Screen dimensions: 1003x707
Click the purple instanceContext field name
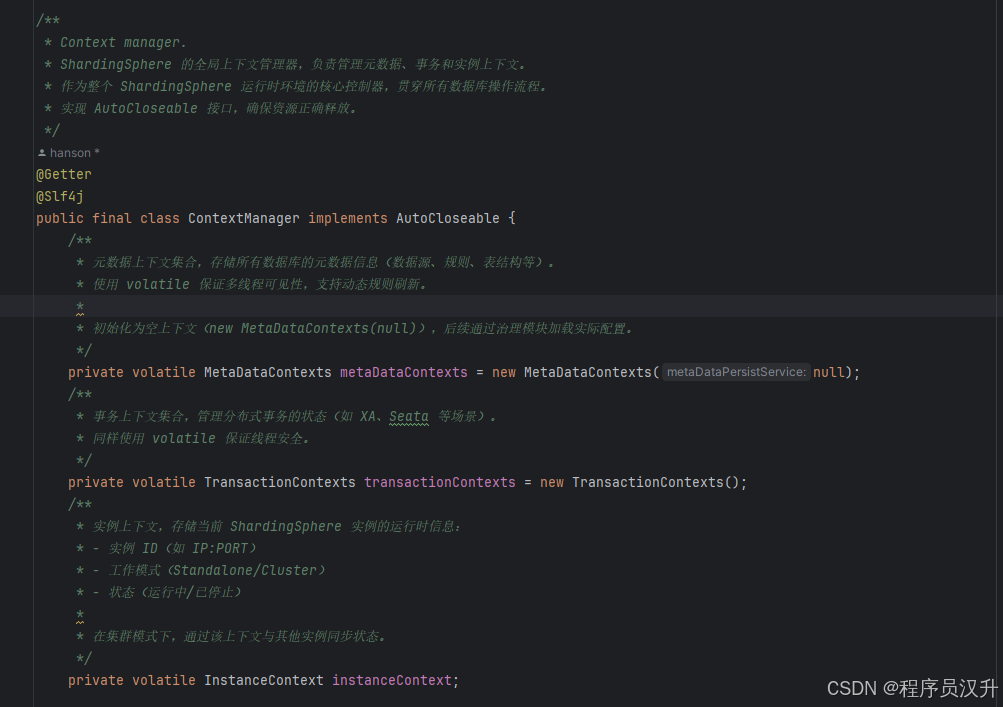coord(391,680)
